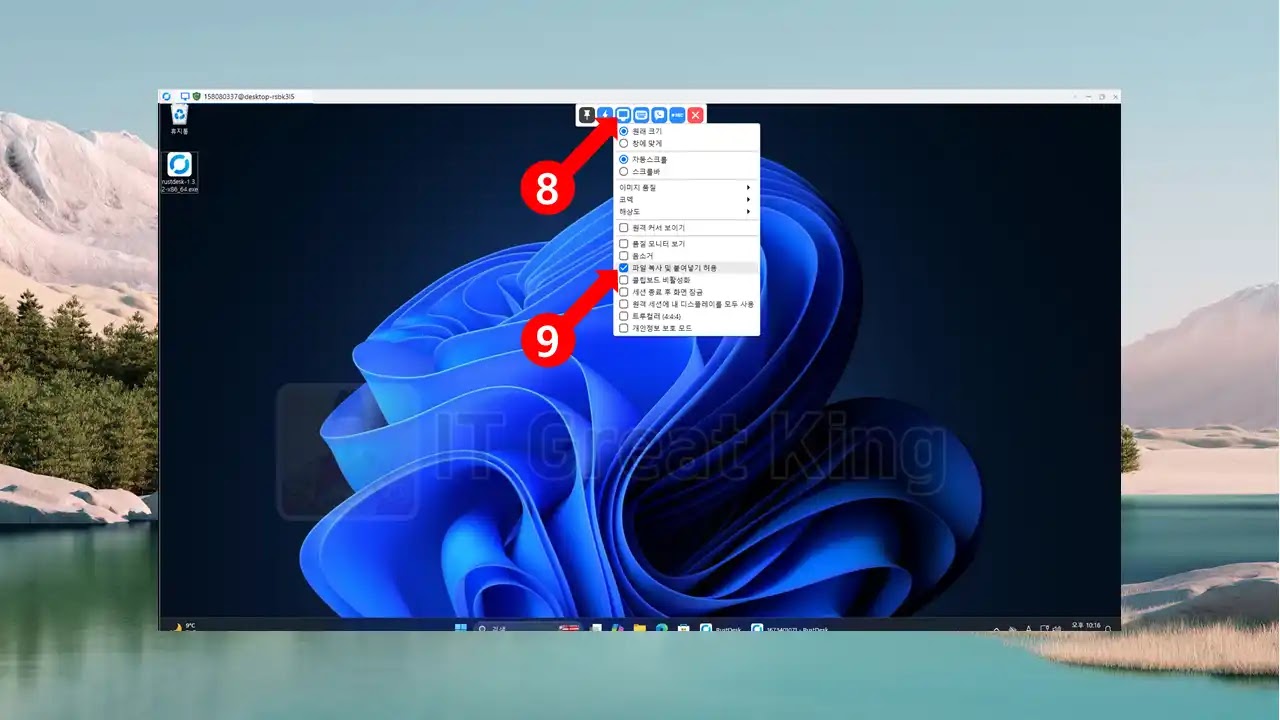1280x720 pixels.
Task: Open the Microsoft Store icon in remote taskbar
Action: (x=683, y=628)
